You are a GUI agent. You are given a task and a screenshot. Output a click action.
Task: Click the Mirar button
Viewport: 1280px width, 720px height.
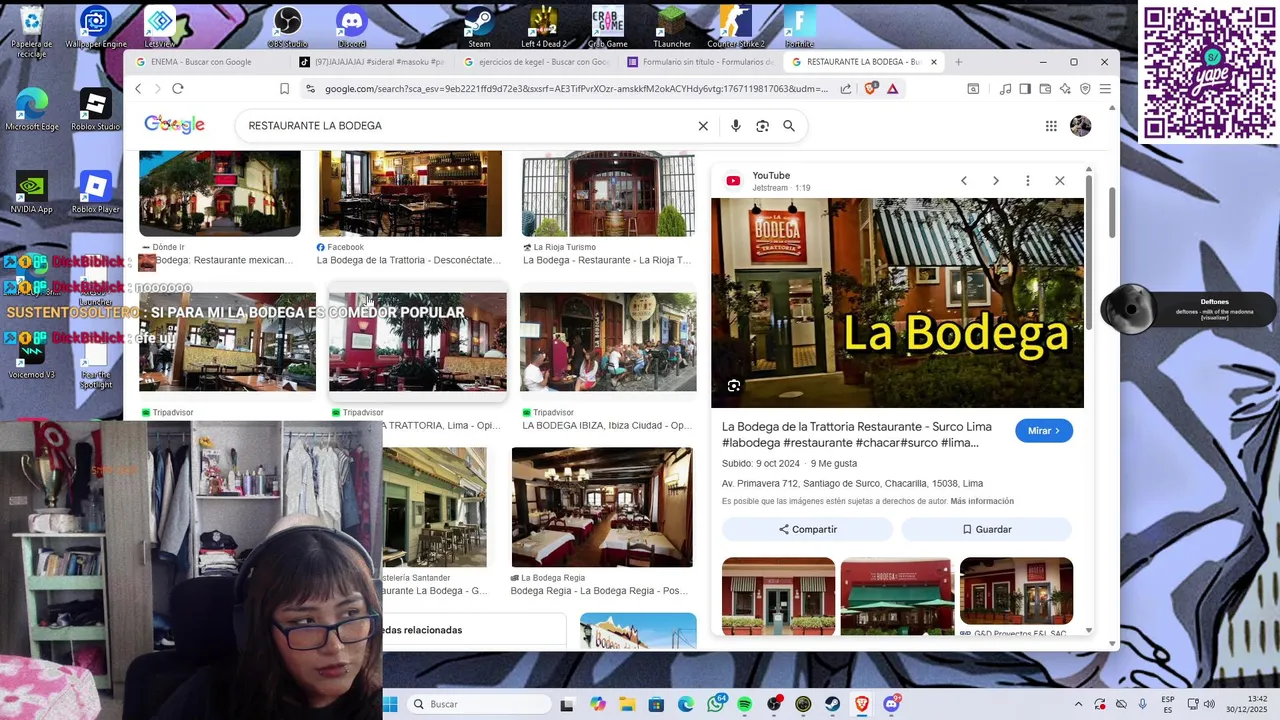point(1044,431)
